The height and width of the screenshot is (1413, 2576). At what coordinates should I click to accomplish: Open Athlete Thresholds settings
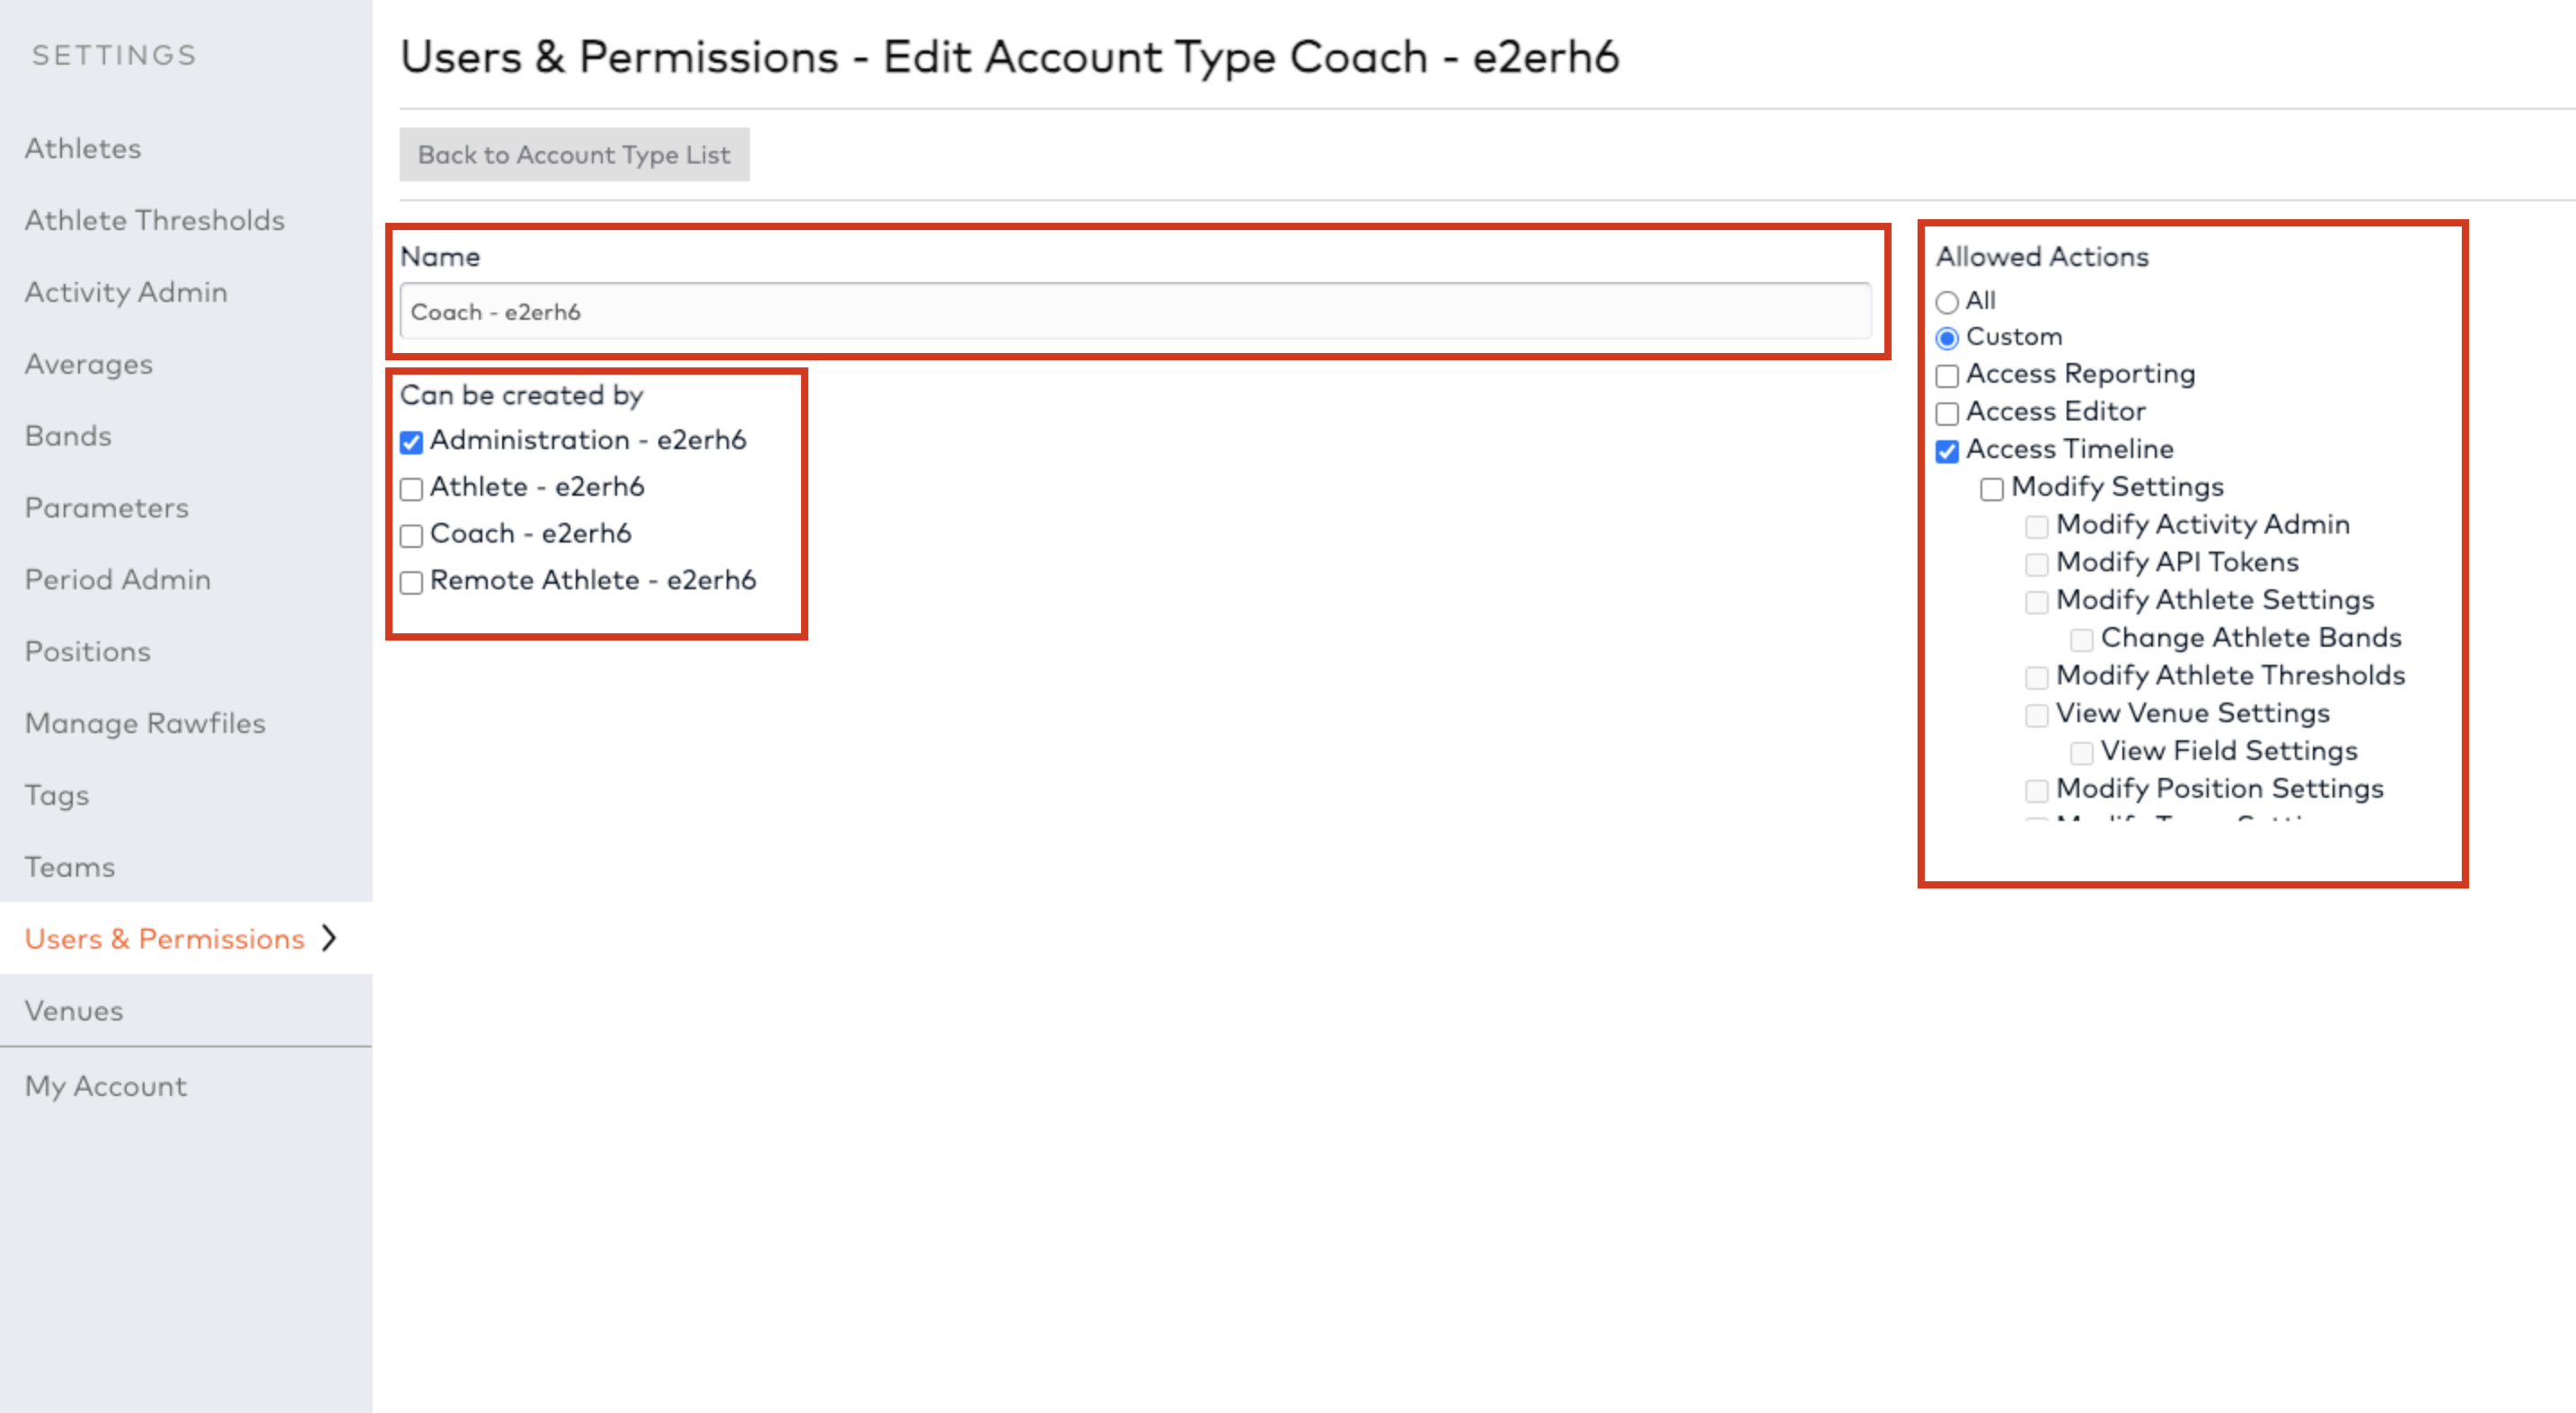point(155,220)
